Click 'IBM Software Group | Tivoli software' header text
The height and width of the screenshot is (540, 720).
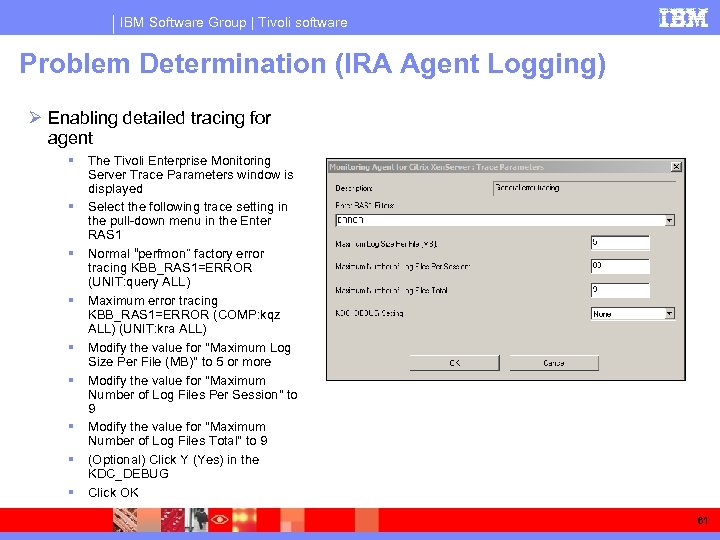click(233, 22)
